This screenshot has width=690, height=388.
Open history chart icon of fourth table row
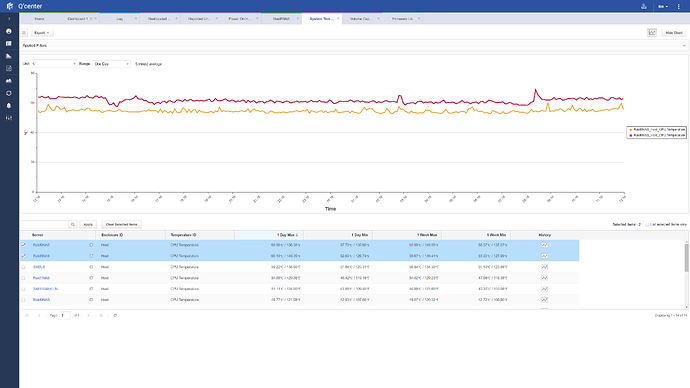click(x=544, y=278)
